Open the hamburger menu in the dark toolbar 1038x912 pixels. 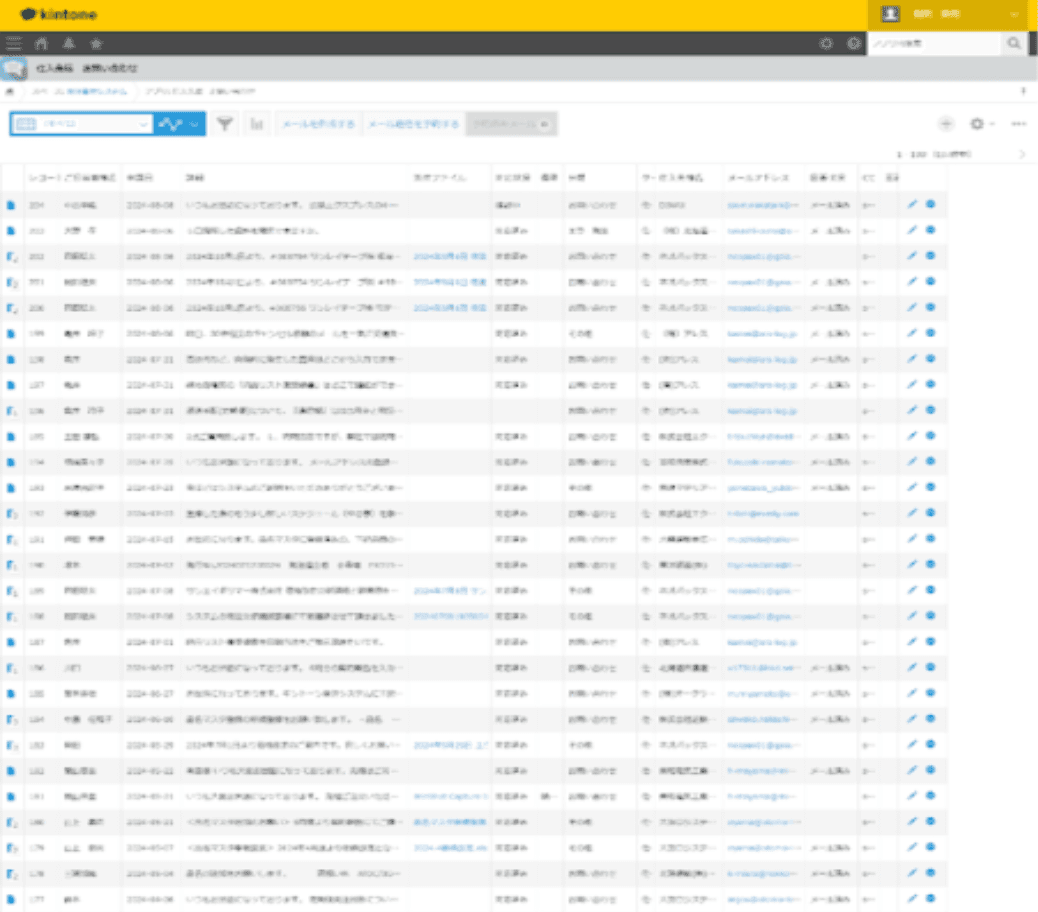(x=13, y=44)
